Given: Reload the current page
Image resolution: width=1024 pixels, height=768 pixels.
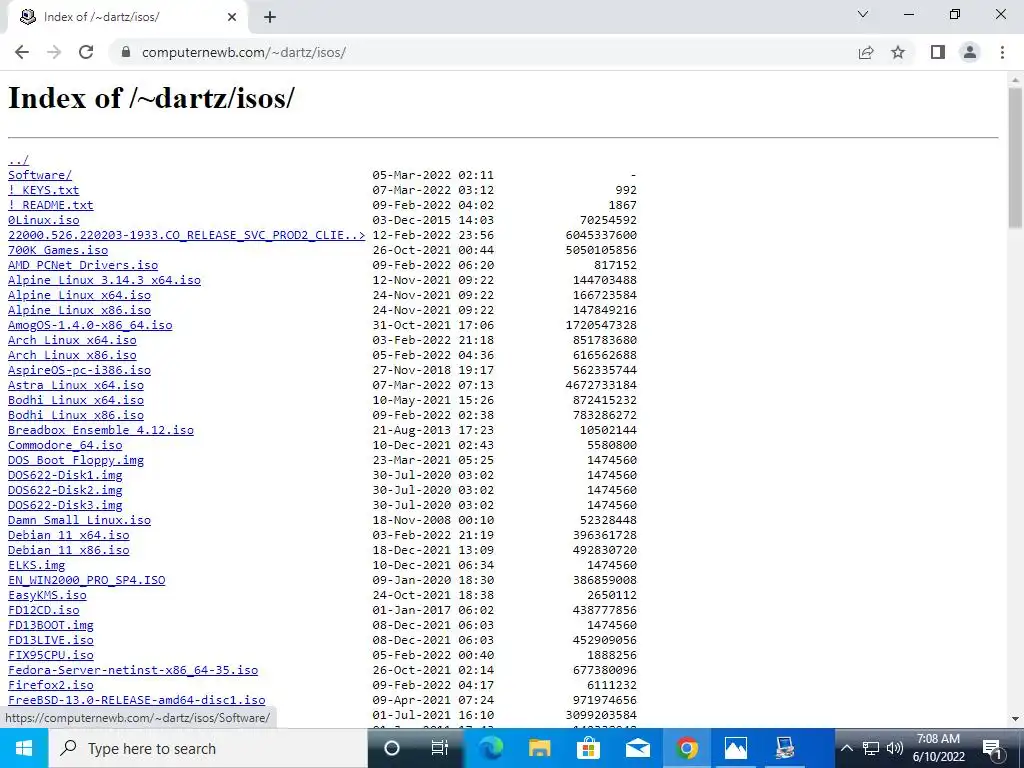Looking at the screenshot, I should point(86,52).
